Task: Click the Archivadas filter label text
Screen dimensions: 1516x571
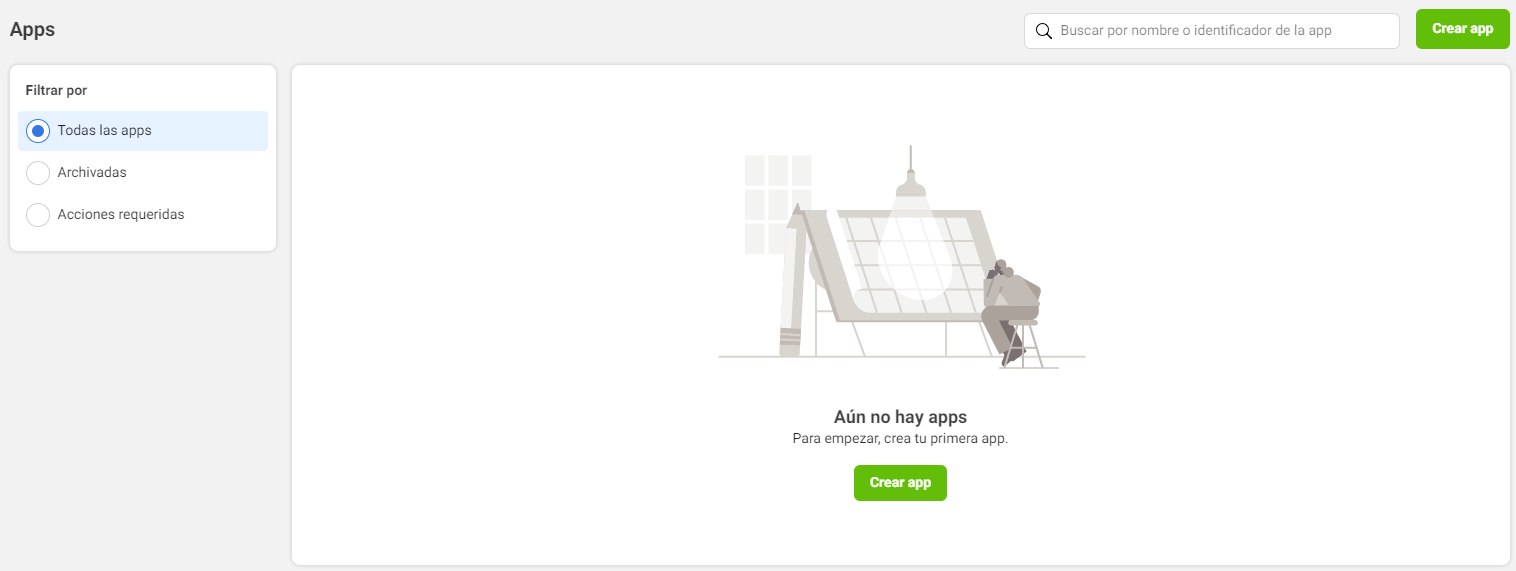Action: point(92,173)
